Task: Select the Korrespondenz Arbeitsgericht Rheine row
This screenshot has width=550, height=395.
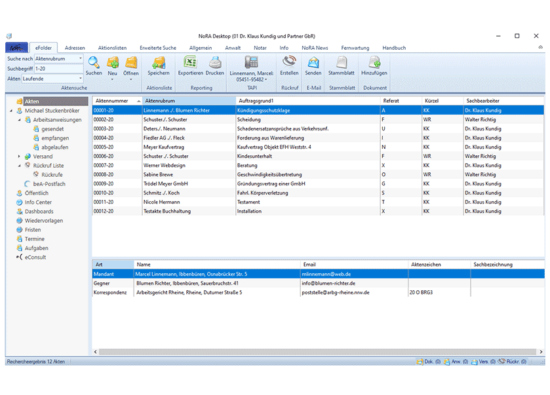Action: 318,292
